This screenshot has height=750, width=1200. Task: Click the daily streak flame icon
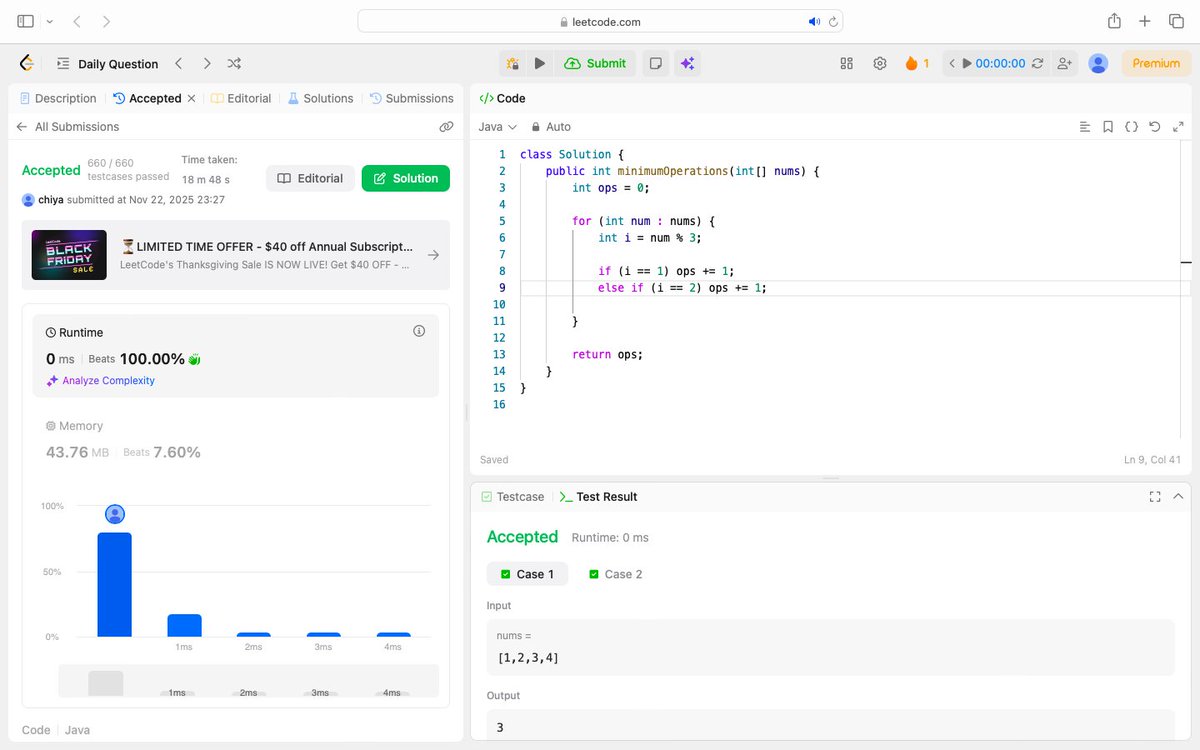pyautogui.click(x=911, y=63)
